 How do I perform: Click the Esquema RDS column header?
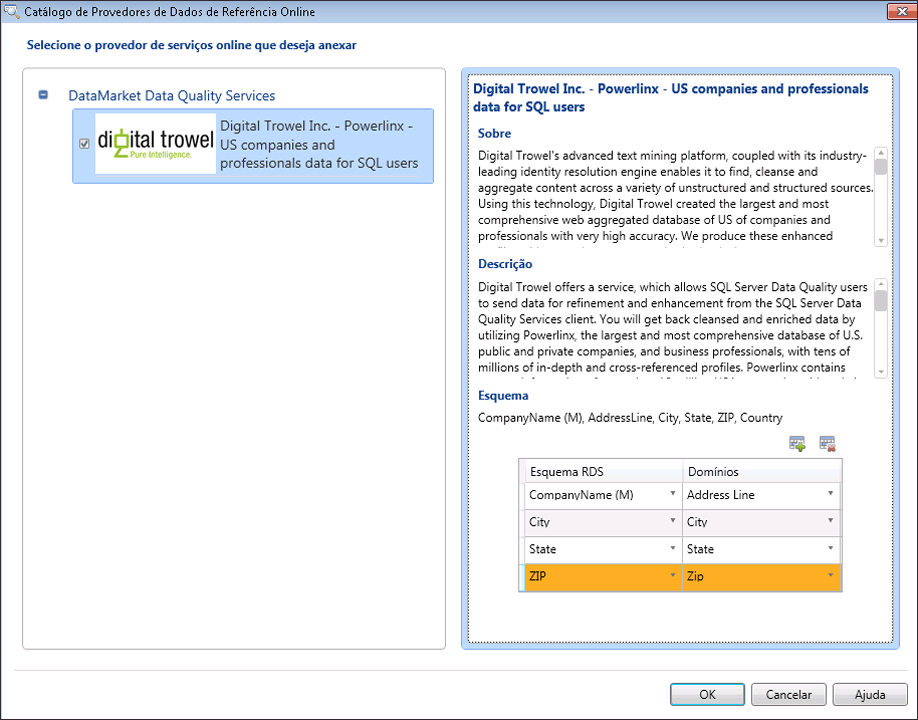pos(600,471)
